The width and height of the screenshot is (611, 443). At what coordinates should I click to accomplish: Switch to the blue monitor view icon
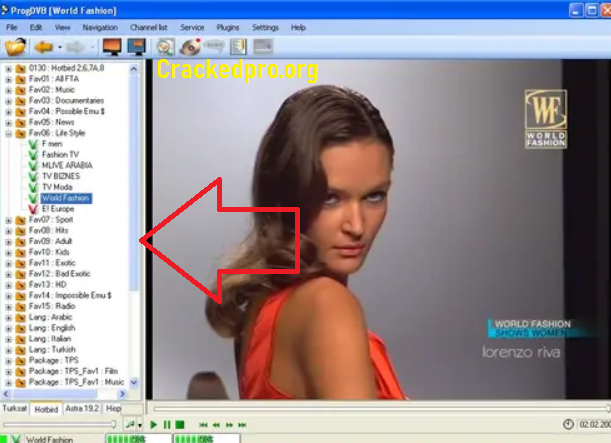[136, 47]
